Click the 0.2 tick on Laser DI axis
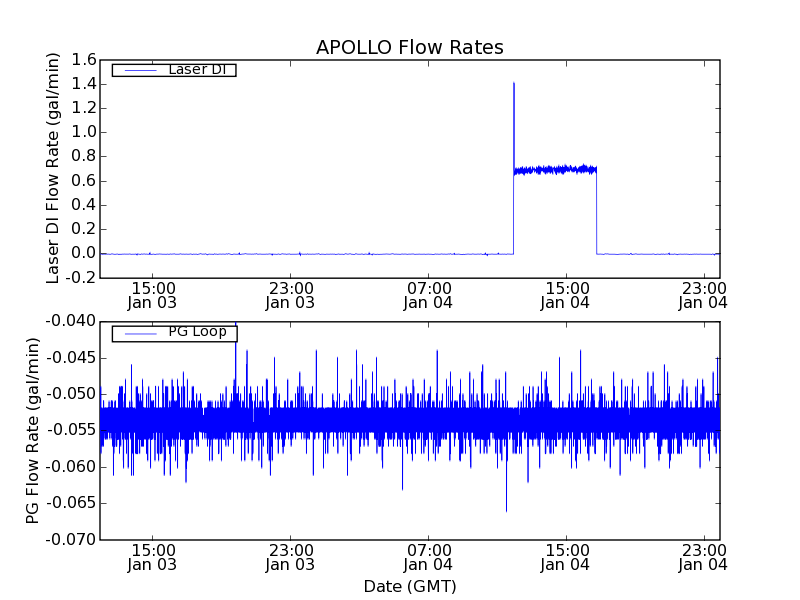This screenshot has height=600, width=800. coord(84,229)
